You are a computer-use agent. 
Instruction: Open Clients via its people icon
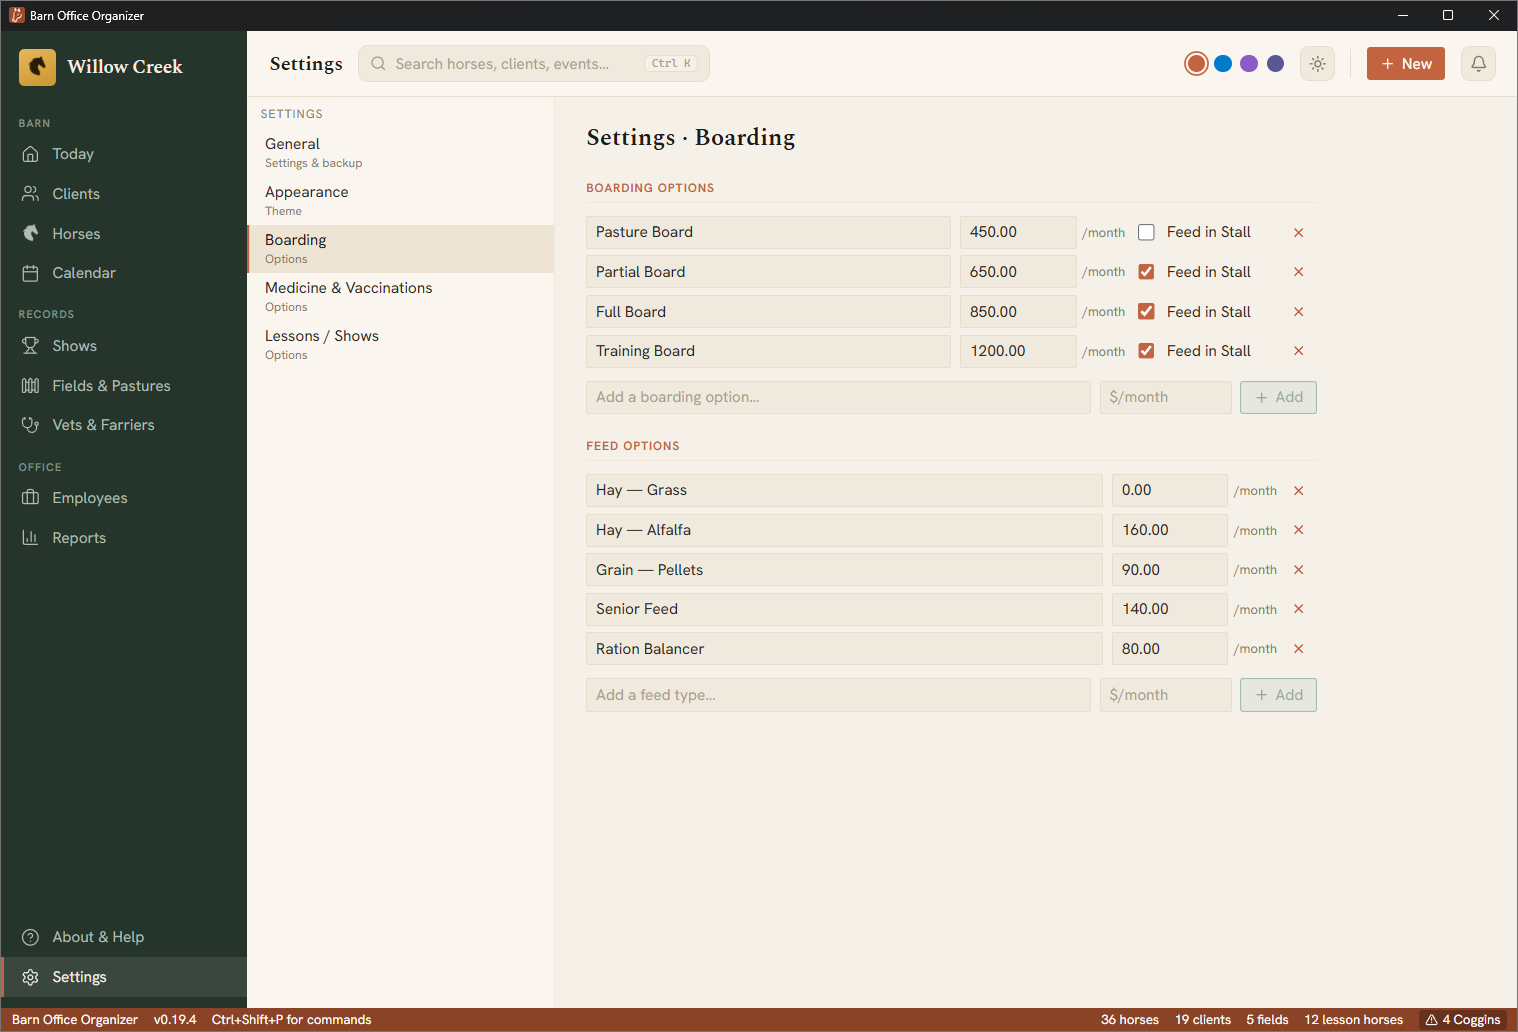(31, 194)
